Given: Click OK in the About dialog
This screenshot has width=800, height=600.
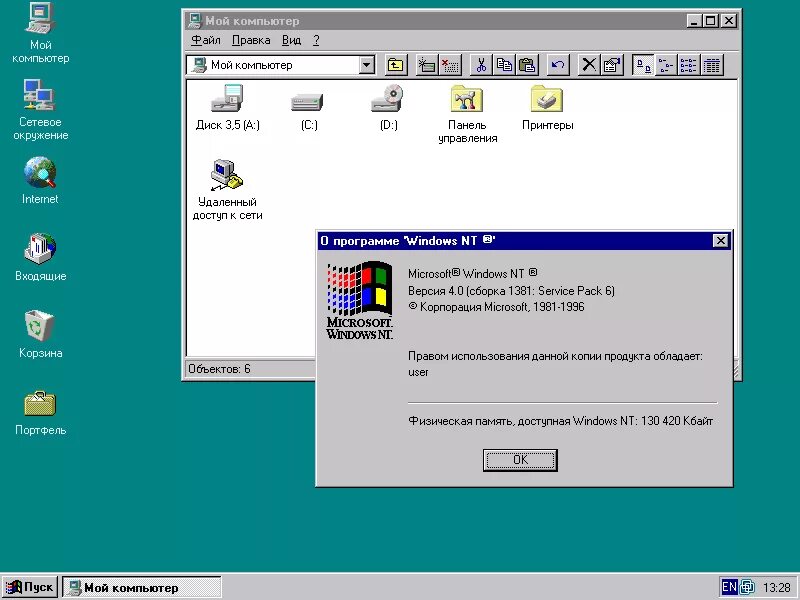Looking at the screenshot, I should [520, 460].
